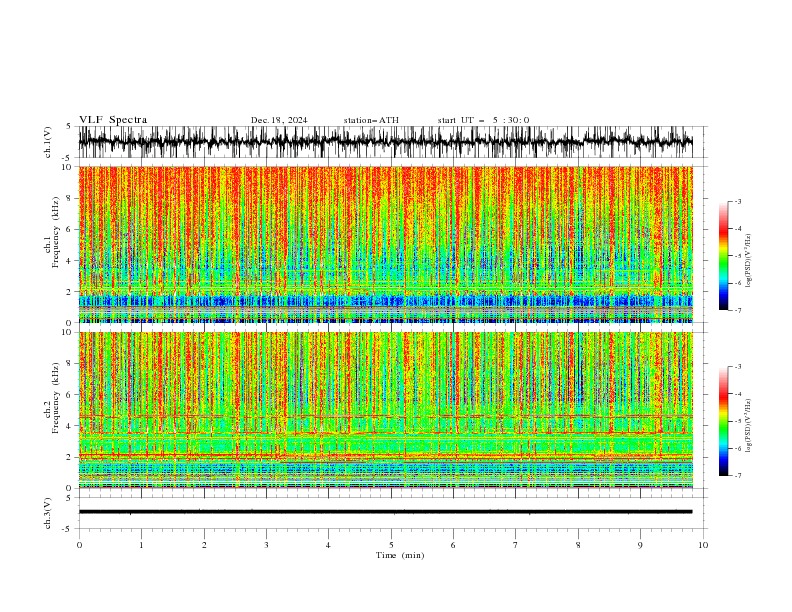Click the "ch.2 Frequency (kHz)" axis label
Viewport: 792px width, 612px height.
coord(52,398)
